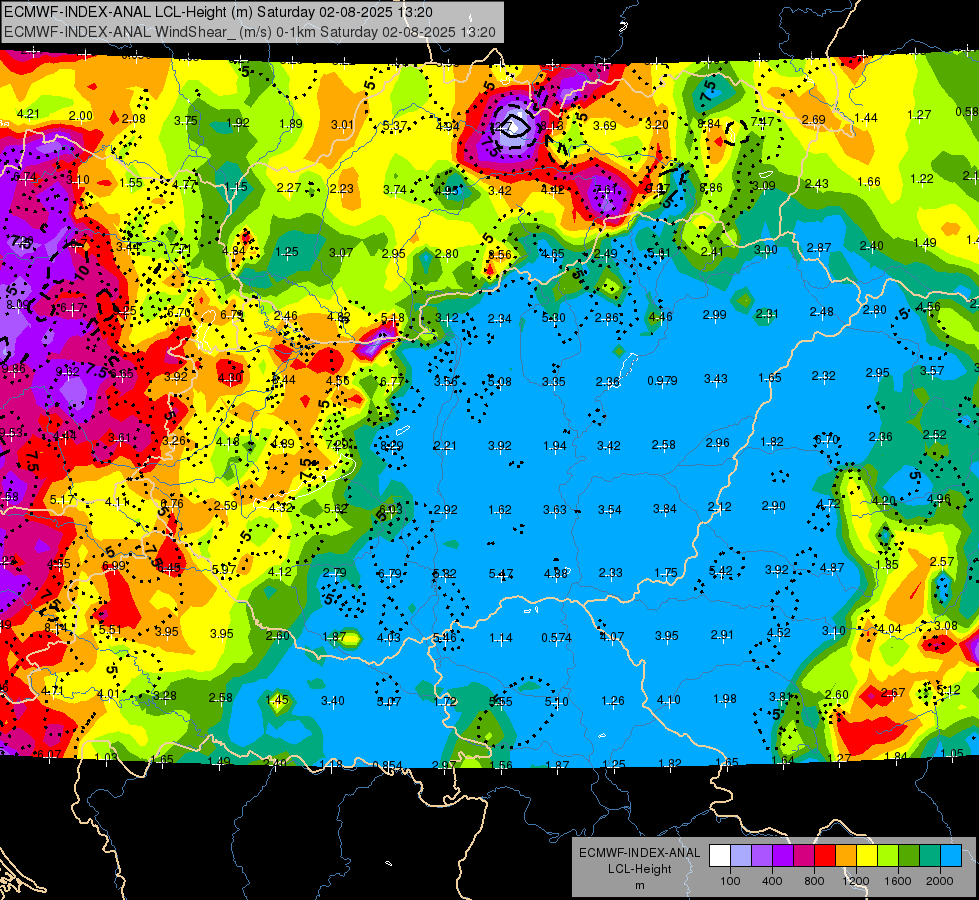Click the wind shear value 4.46
979x900 pixels.
660,317
